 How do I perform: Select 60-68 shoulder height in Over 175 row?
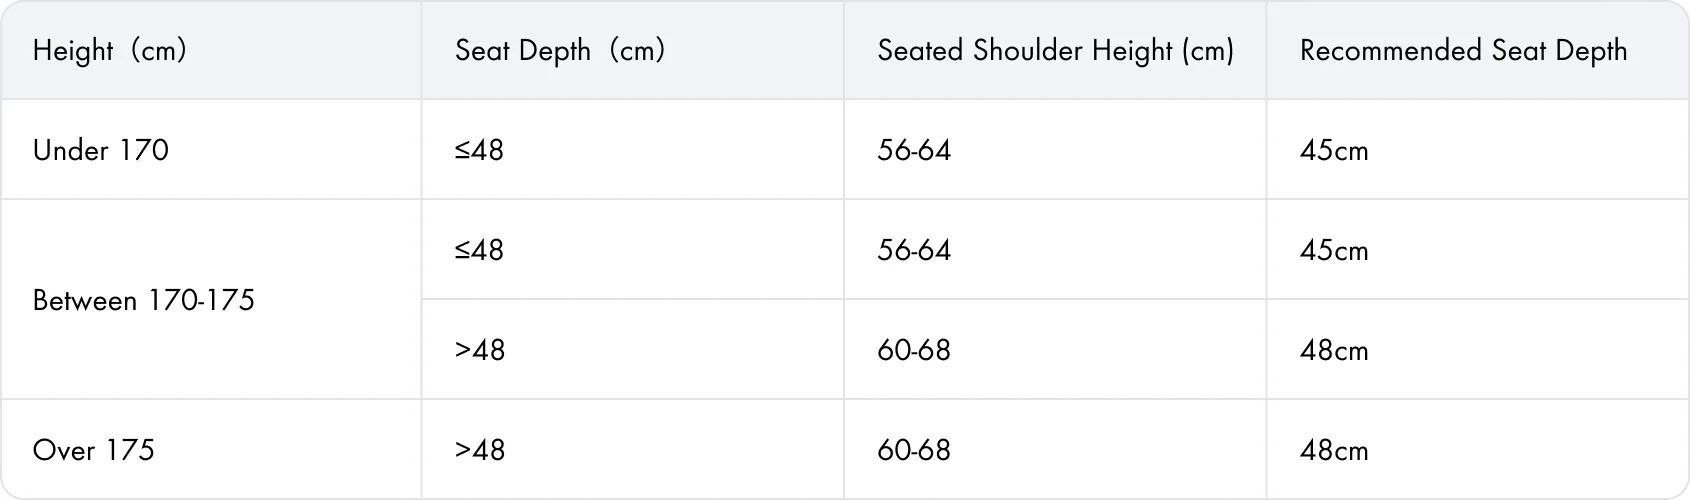[x=914, y=450]
